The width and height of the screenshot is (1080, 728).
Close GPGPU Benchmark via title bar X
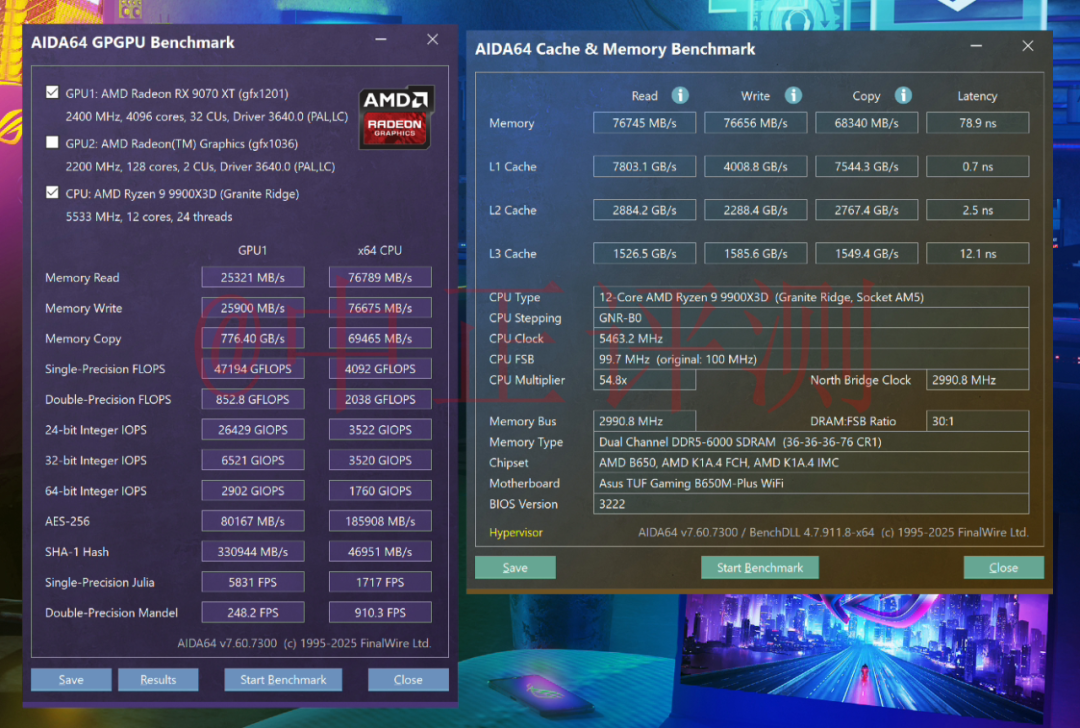(433, 39)
